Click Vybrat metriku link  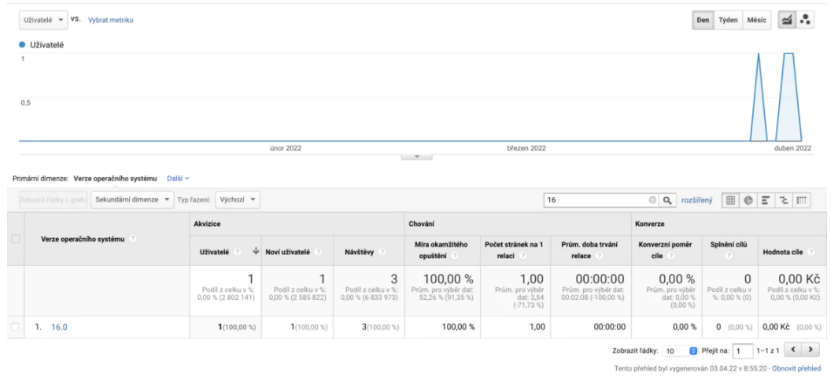pyautogui.click(x=111, y=20)
